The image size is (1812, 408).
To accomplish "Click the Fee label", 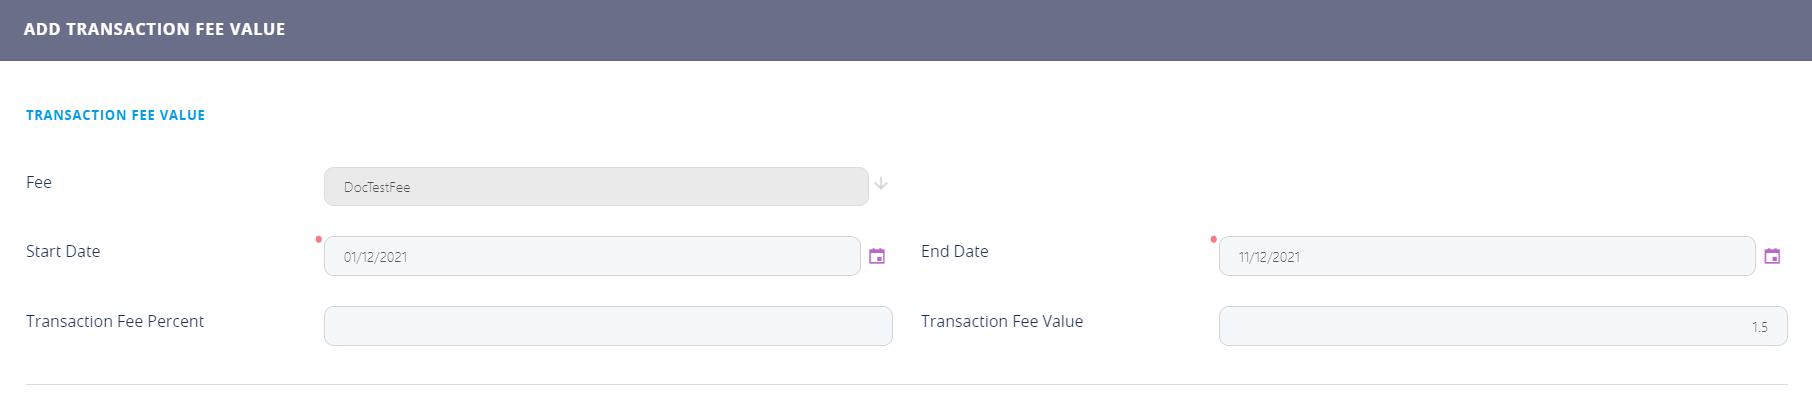I will (x=39, y=183).
